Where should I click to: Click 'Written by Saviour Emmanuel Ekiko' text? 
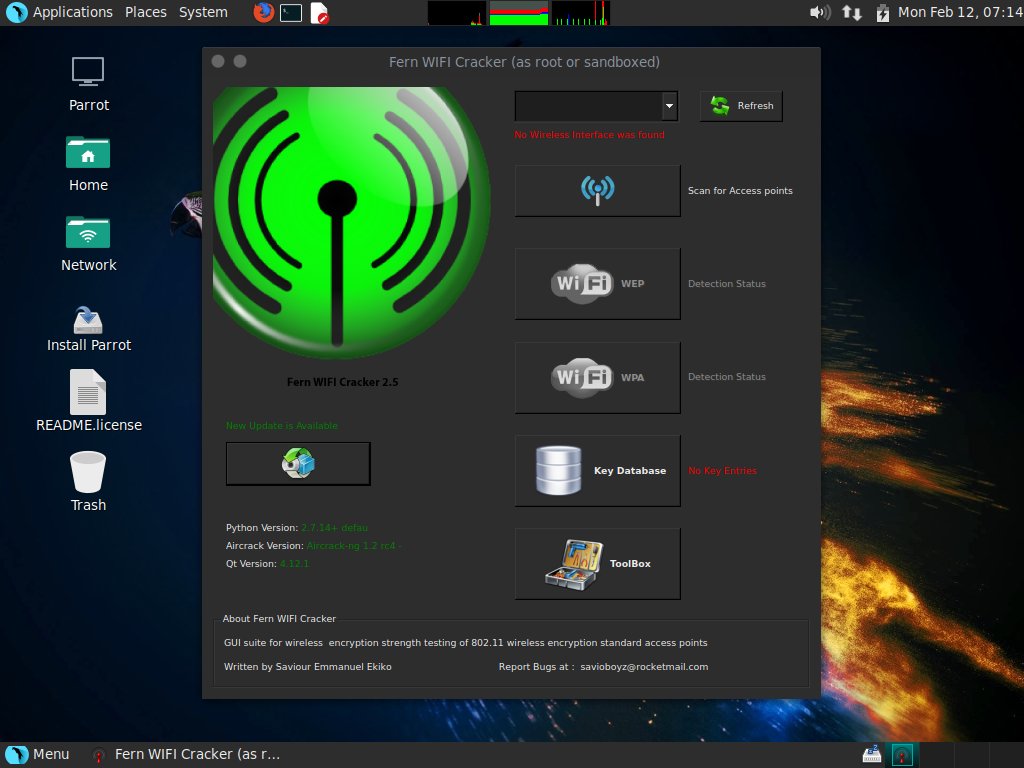(x=308, y=667)
